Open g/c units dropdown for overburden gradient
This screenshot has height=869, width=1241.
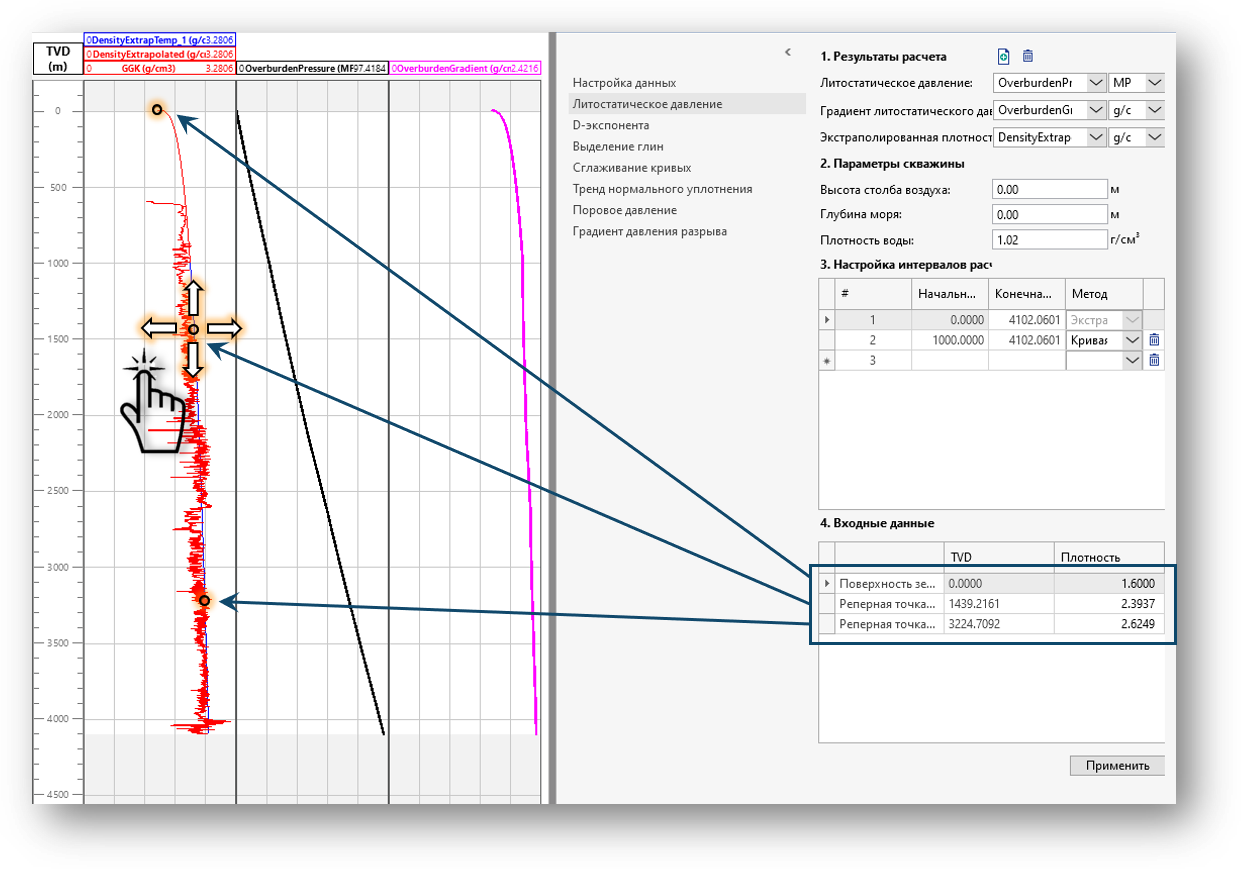[1156, 109]
